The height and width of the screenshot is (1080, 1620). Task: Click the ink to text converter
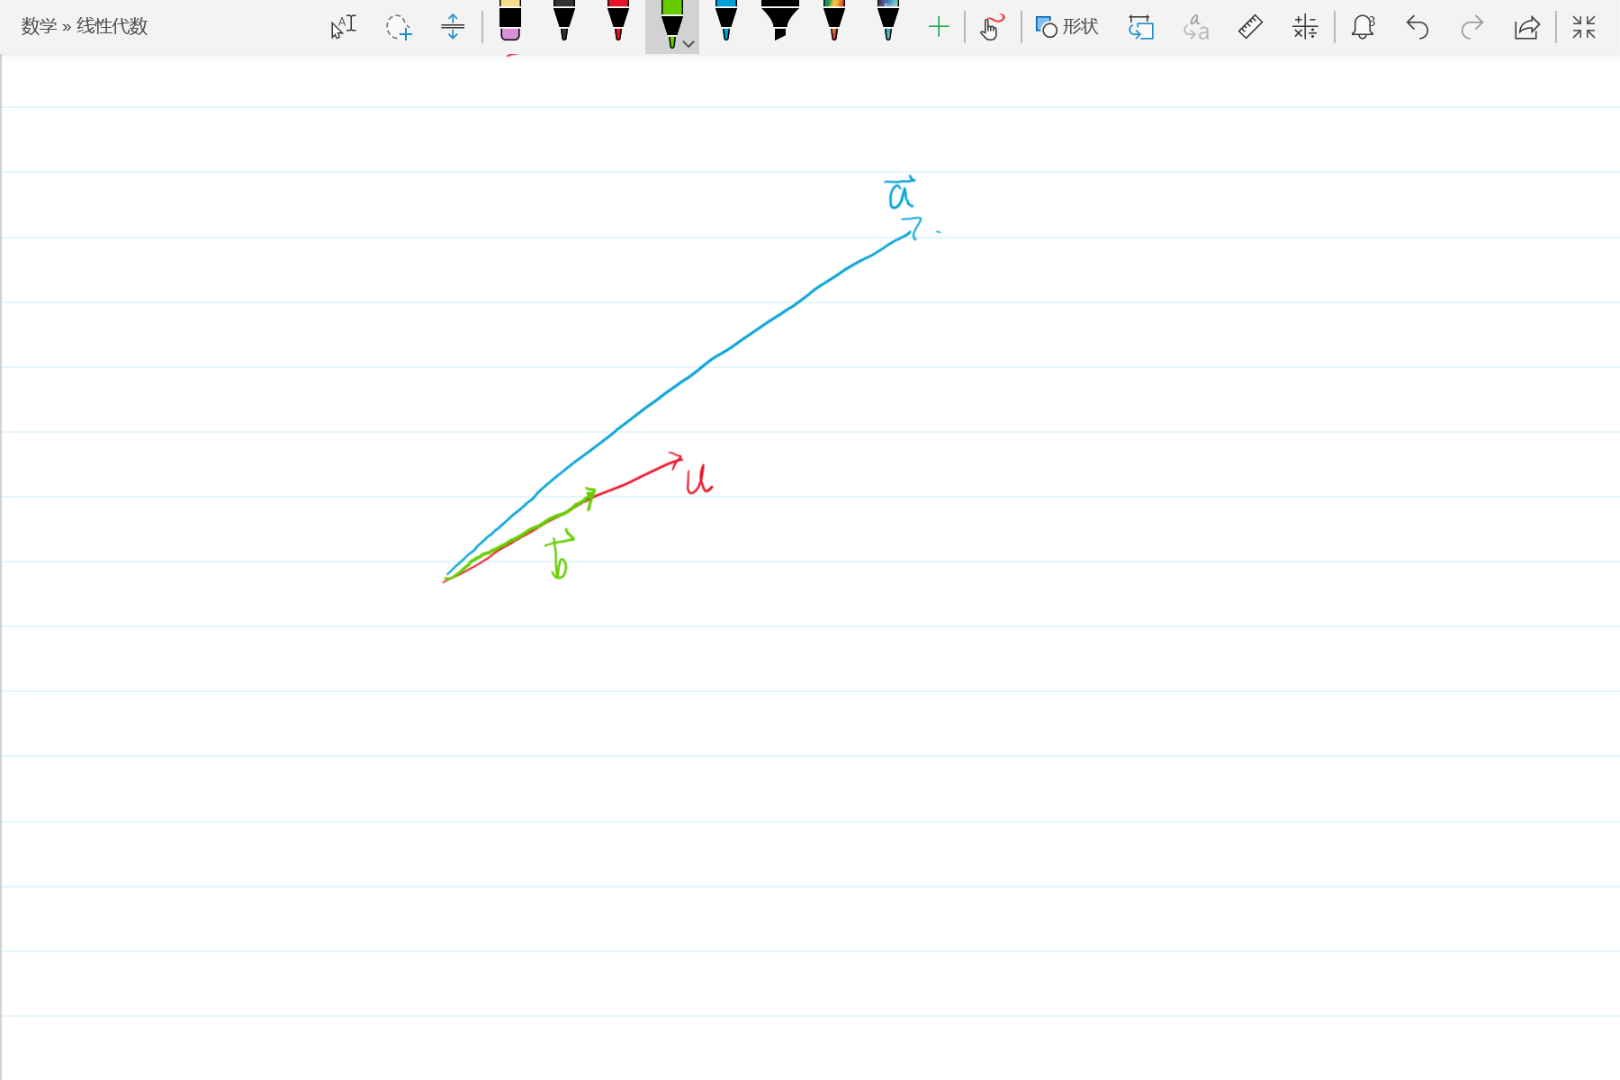click(1196, 27)
